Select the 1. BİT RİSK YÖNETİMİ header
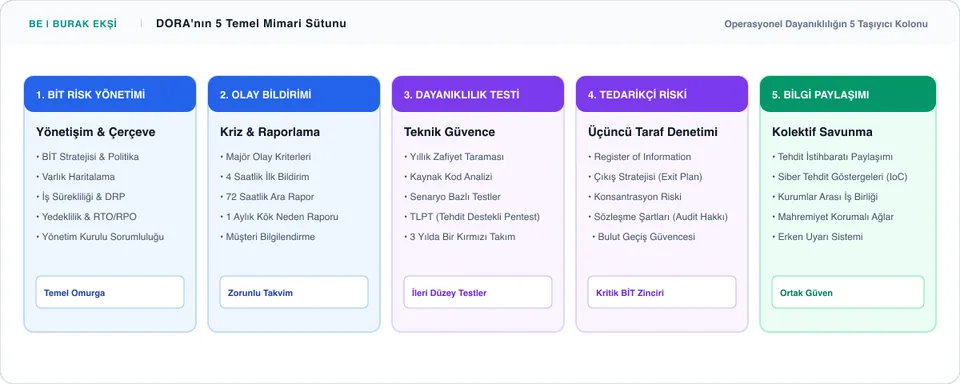 [x=110, y=94]
